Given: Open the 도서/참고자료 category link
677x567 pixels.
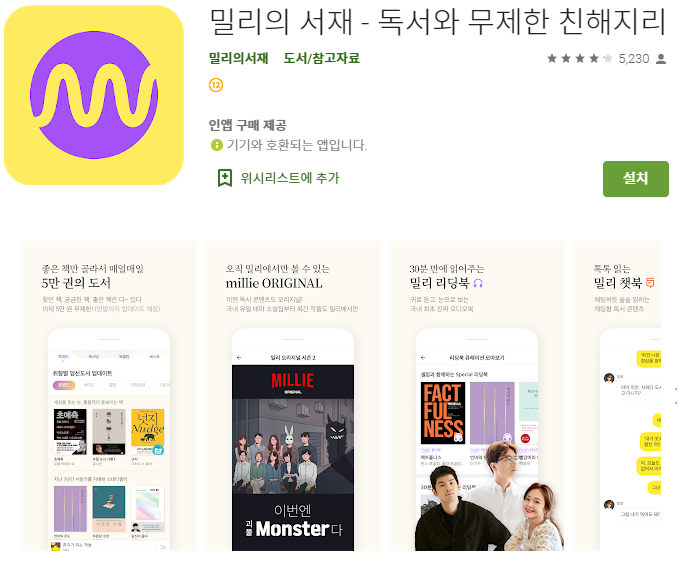Looking at the screenshot, I should click(321, 58).
